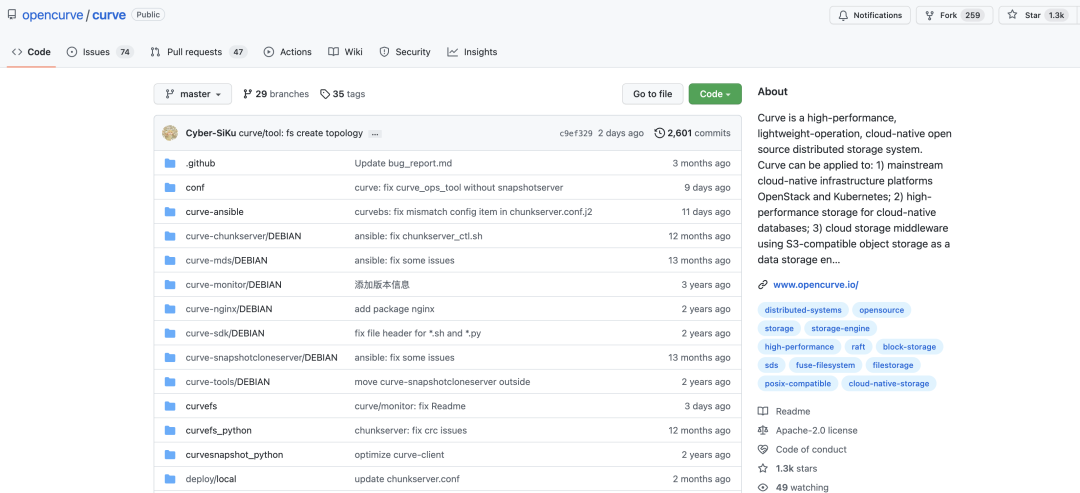
Task: Select the block-storage topic tag
Action: pos(910,347)
